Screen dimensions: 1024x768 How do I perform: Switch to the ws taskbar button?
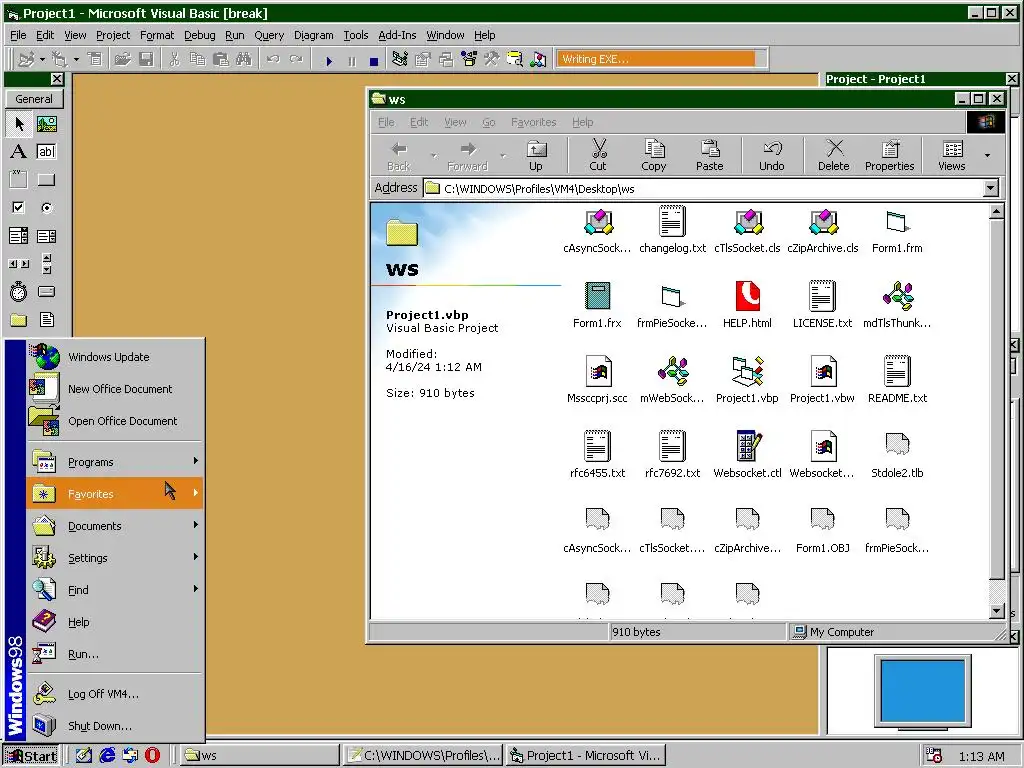point(259,756)
